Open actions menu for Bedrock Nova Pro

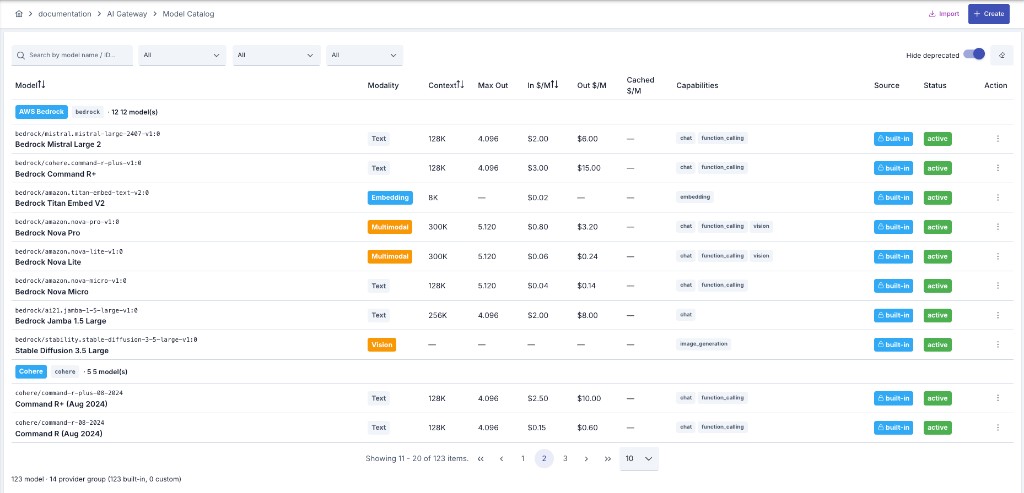[x=997, y=227]
